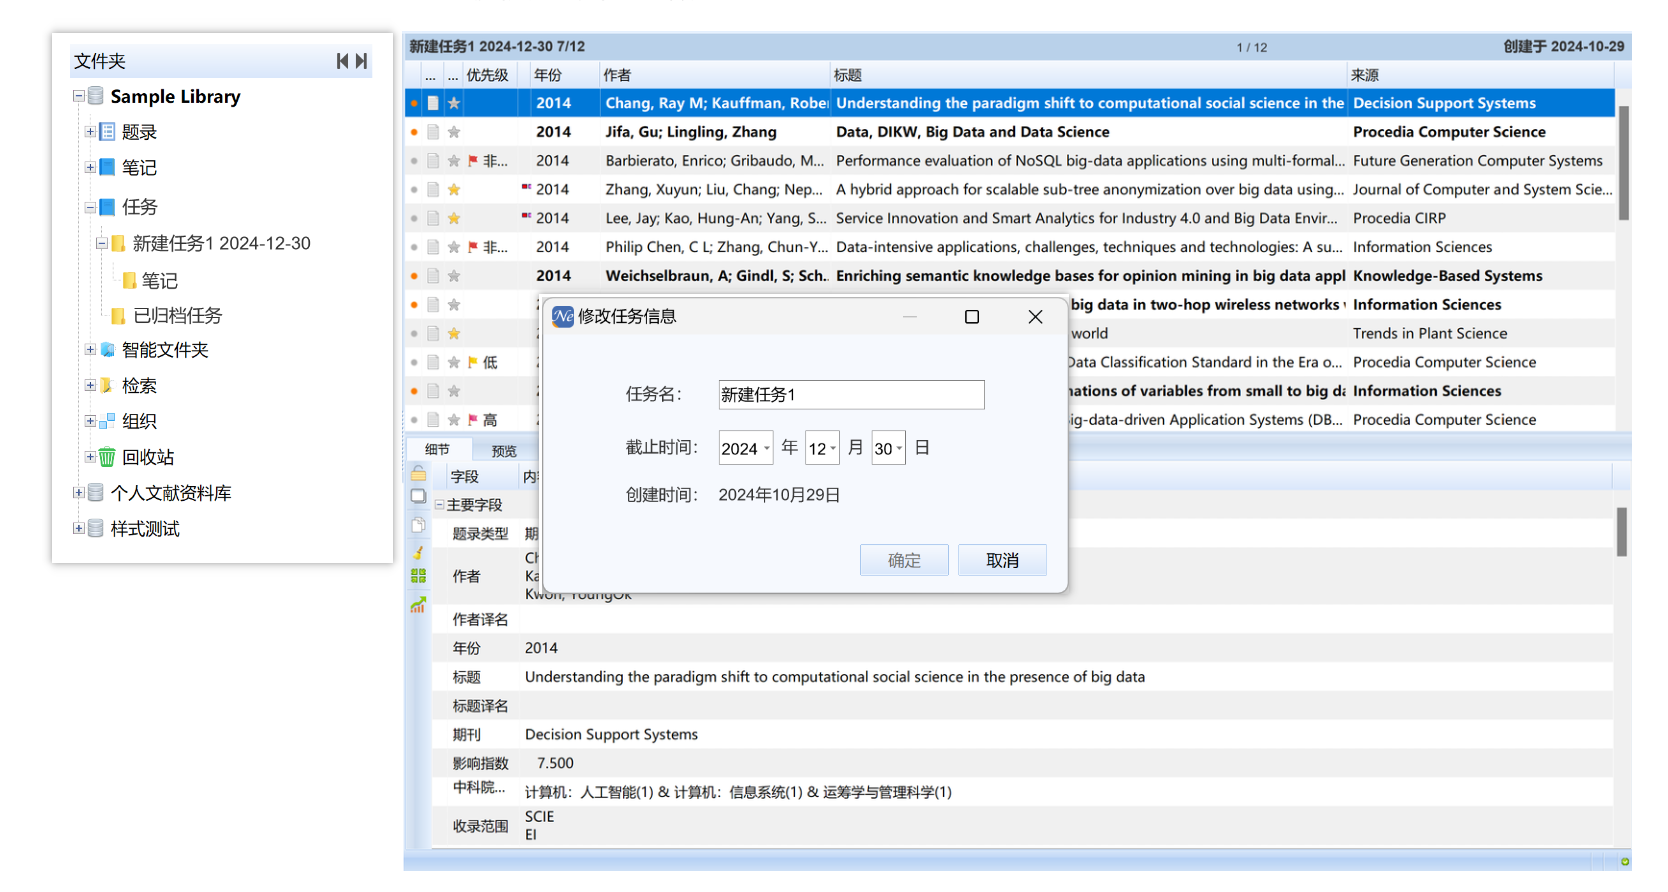Click the chart with arrow icon in detail toolbar
The height and width of the screenshot is (892, 1668).
(x=418, y=604)
